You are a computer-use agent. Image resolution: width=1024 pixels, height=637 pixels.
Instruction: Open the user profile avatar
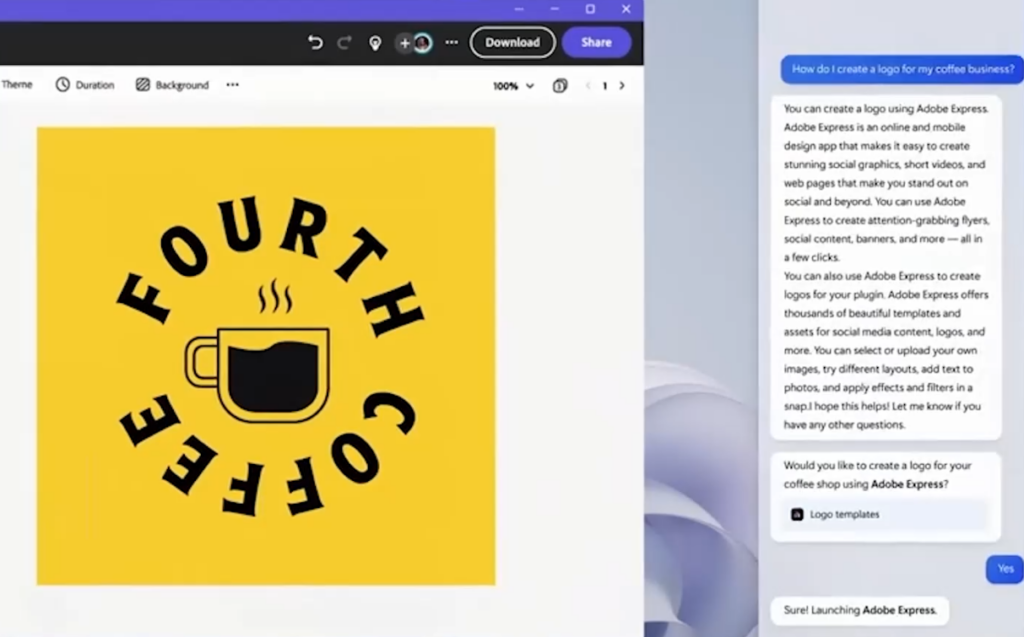[423, 43]
